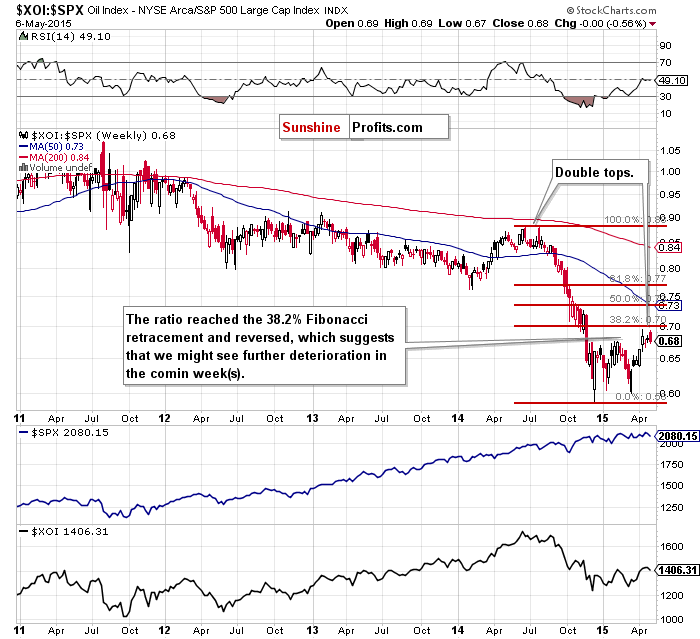
Task: Click the Chg -0.00 (-0.56%) header value
Action: coord(600,24)
